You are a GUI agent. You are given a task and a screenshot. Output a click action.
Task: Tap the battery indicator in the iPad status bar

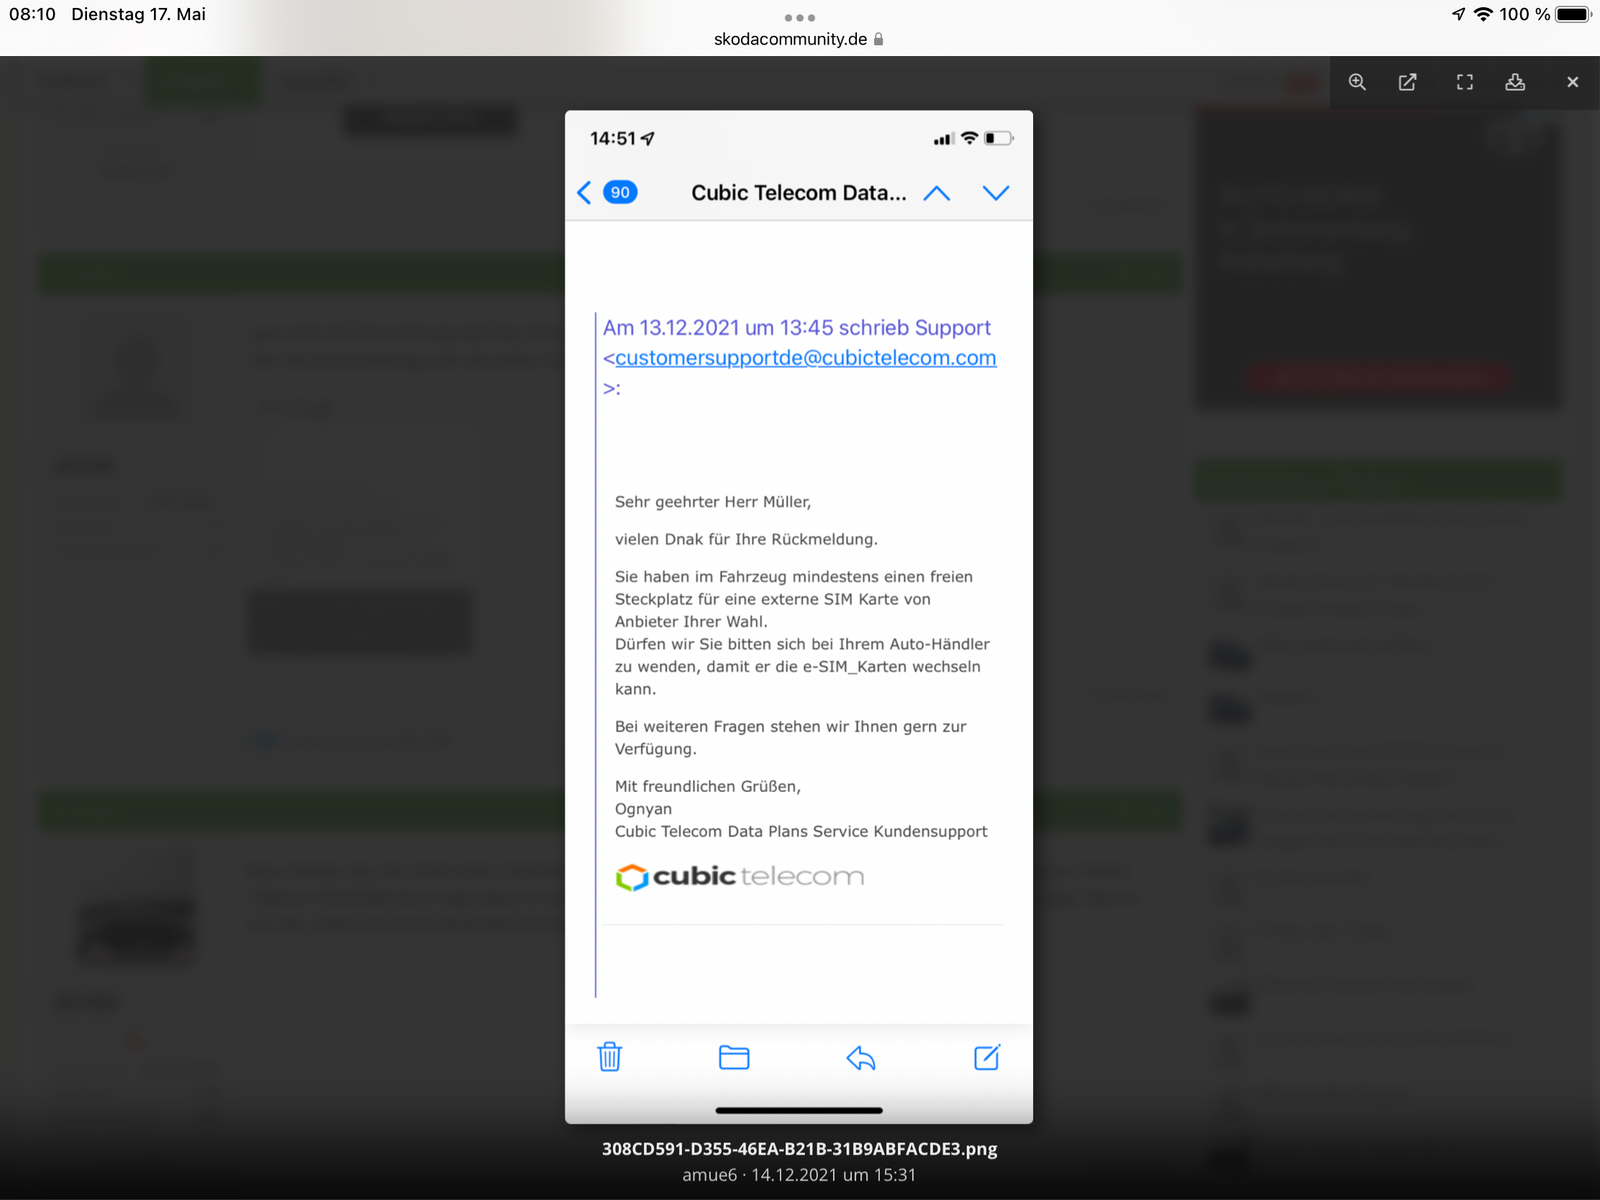tap(1572, 14)
